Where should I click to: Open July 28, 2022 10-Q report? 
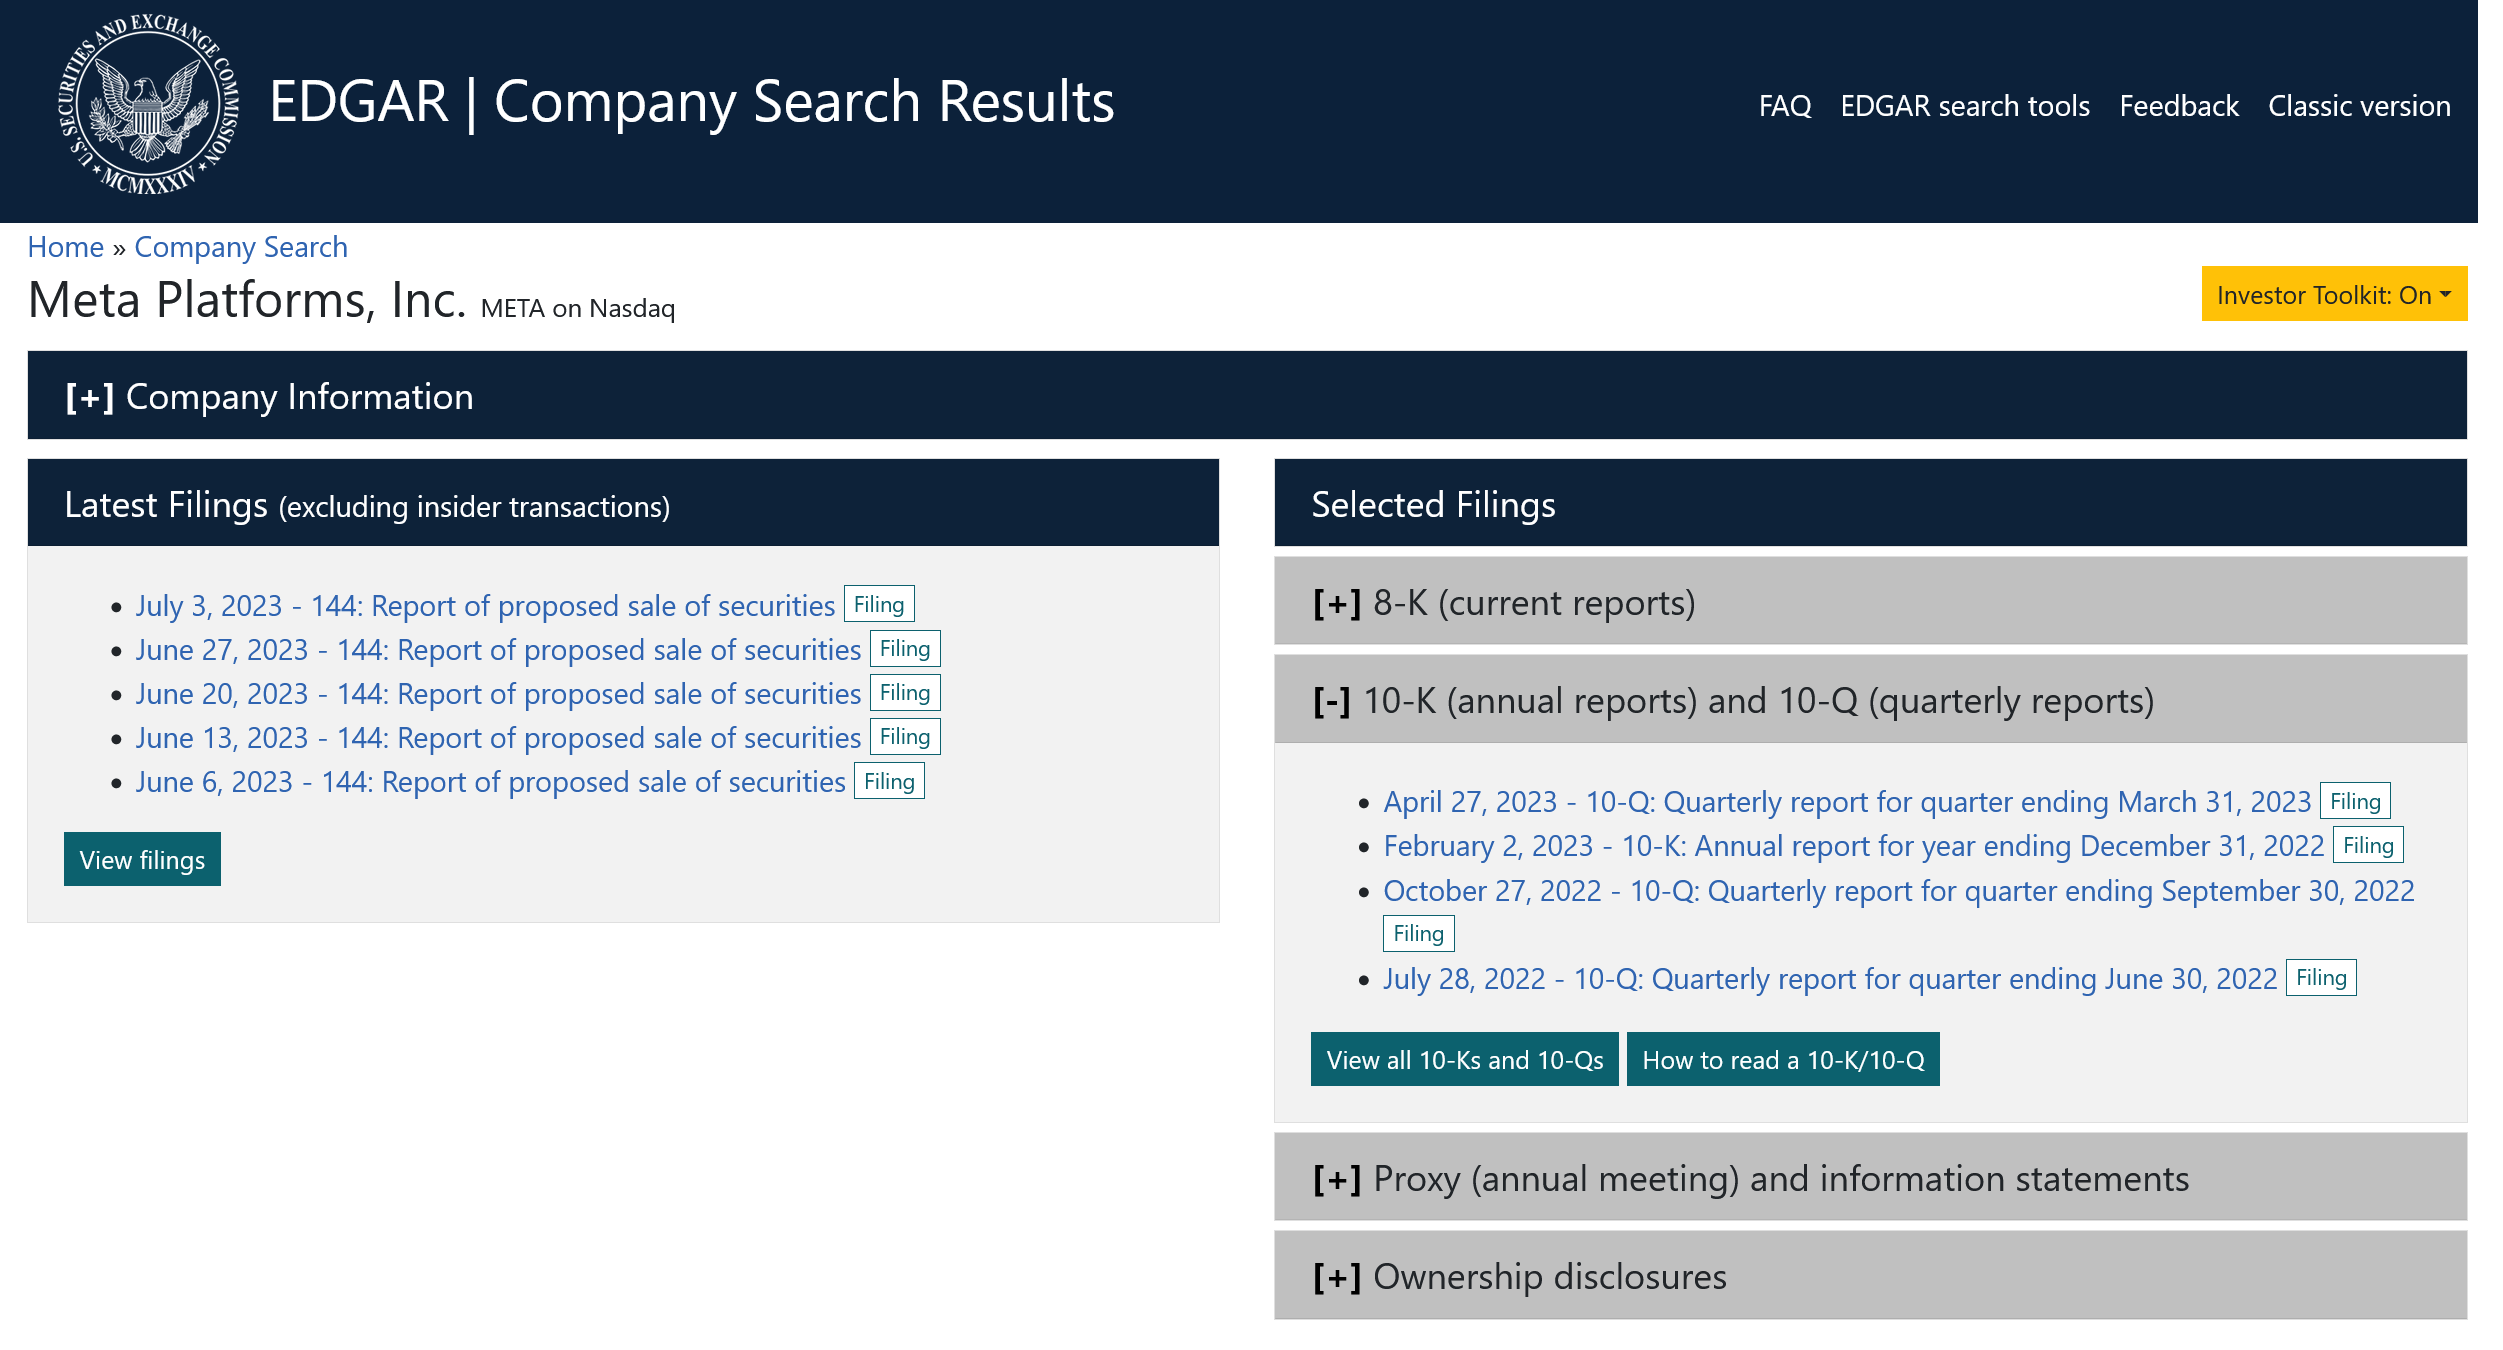pyautogui.click(x=1830, y=979)
